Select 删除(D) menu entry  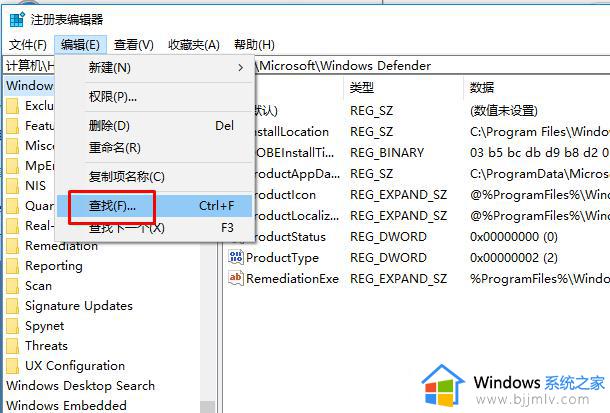(x=156, y=126)
